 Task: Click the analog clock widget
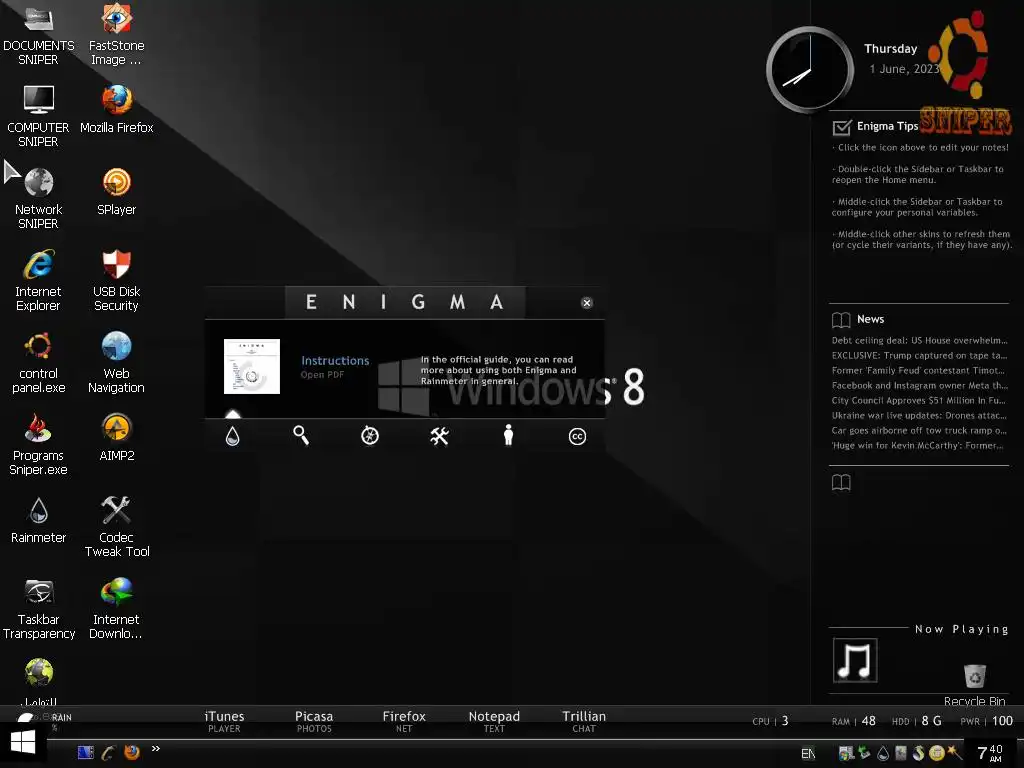[810, 69]
